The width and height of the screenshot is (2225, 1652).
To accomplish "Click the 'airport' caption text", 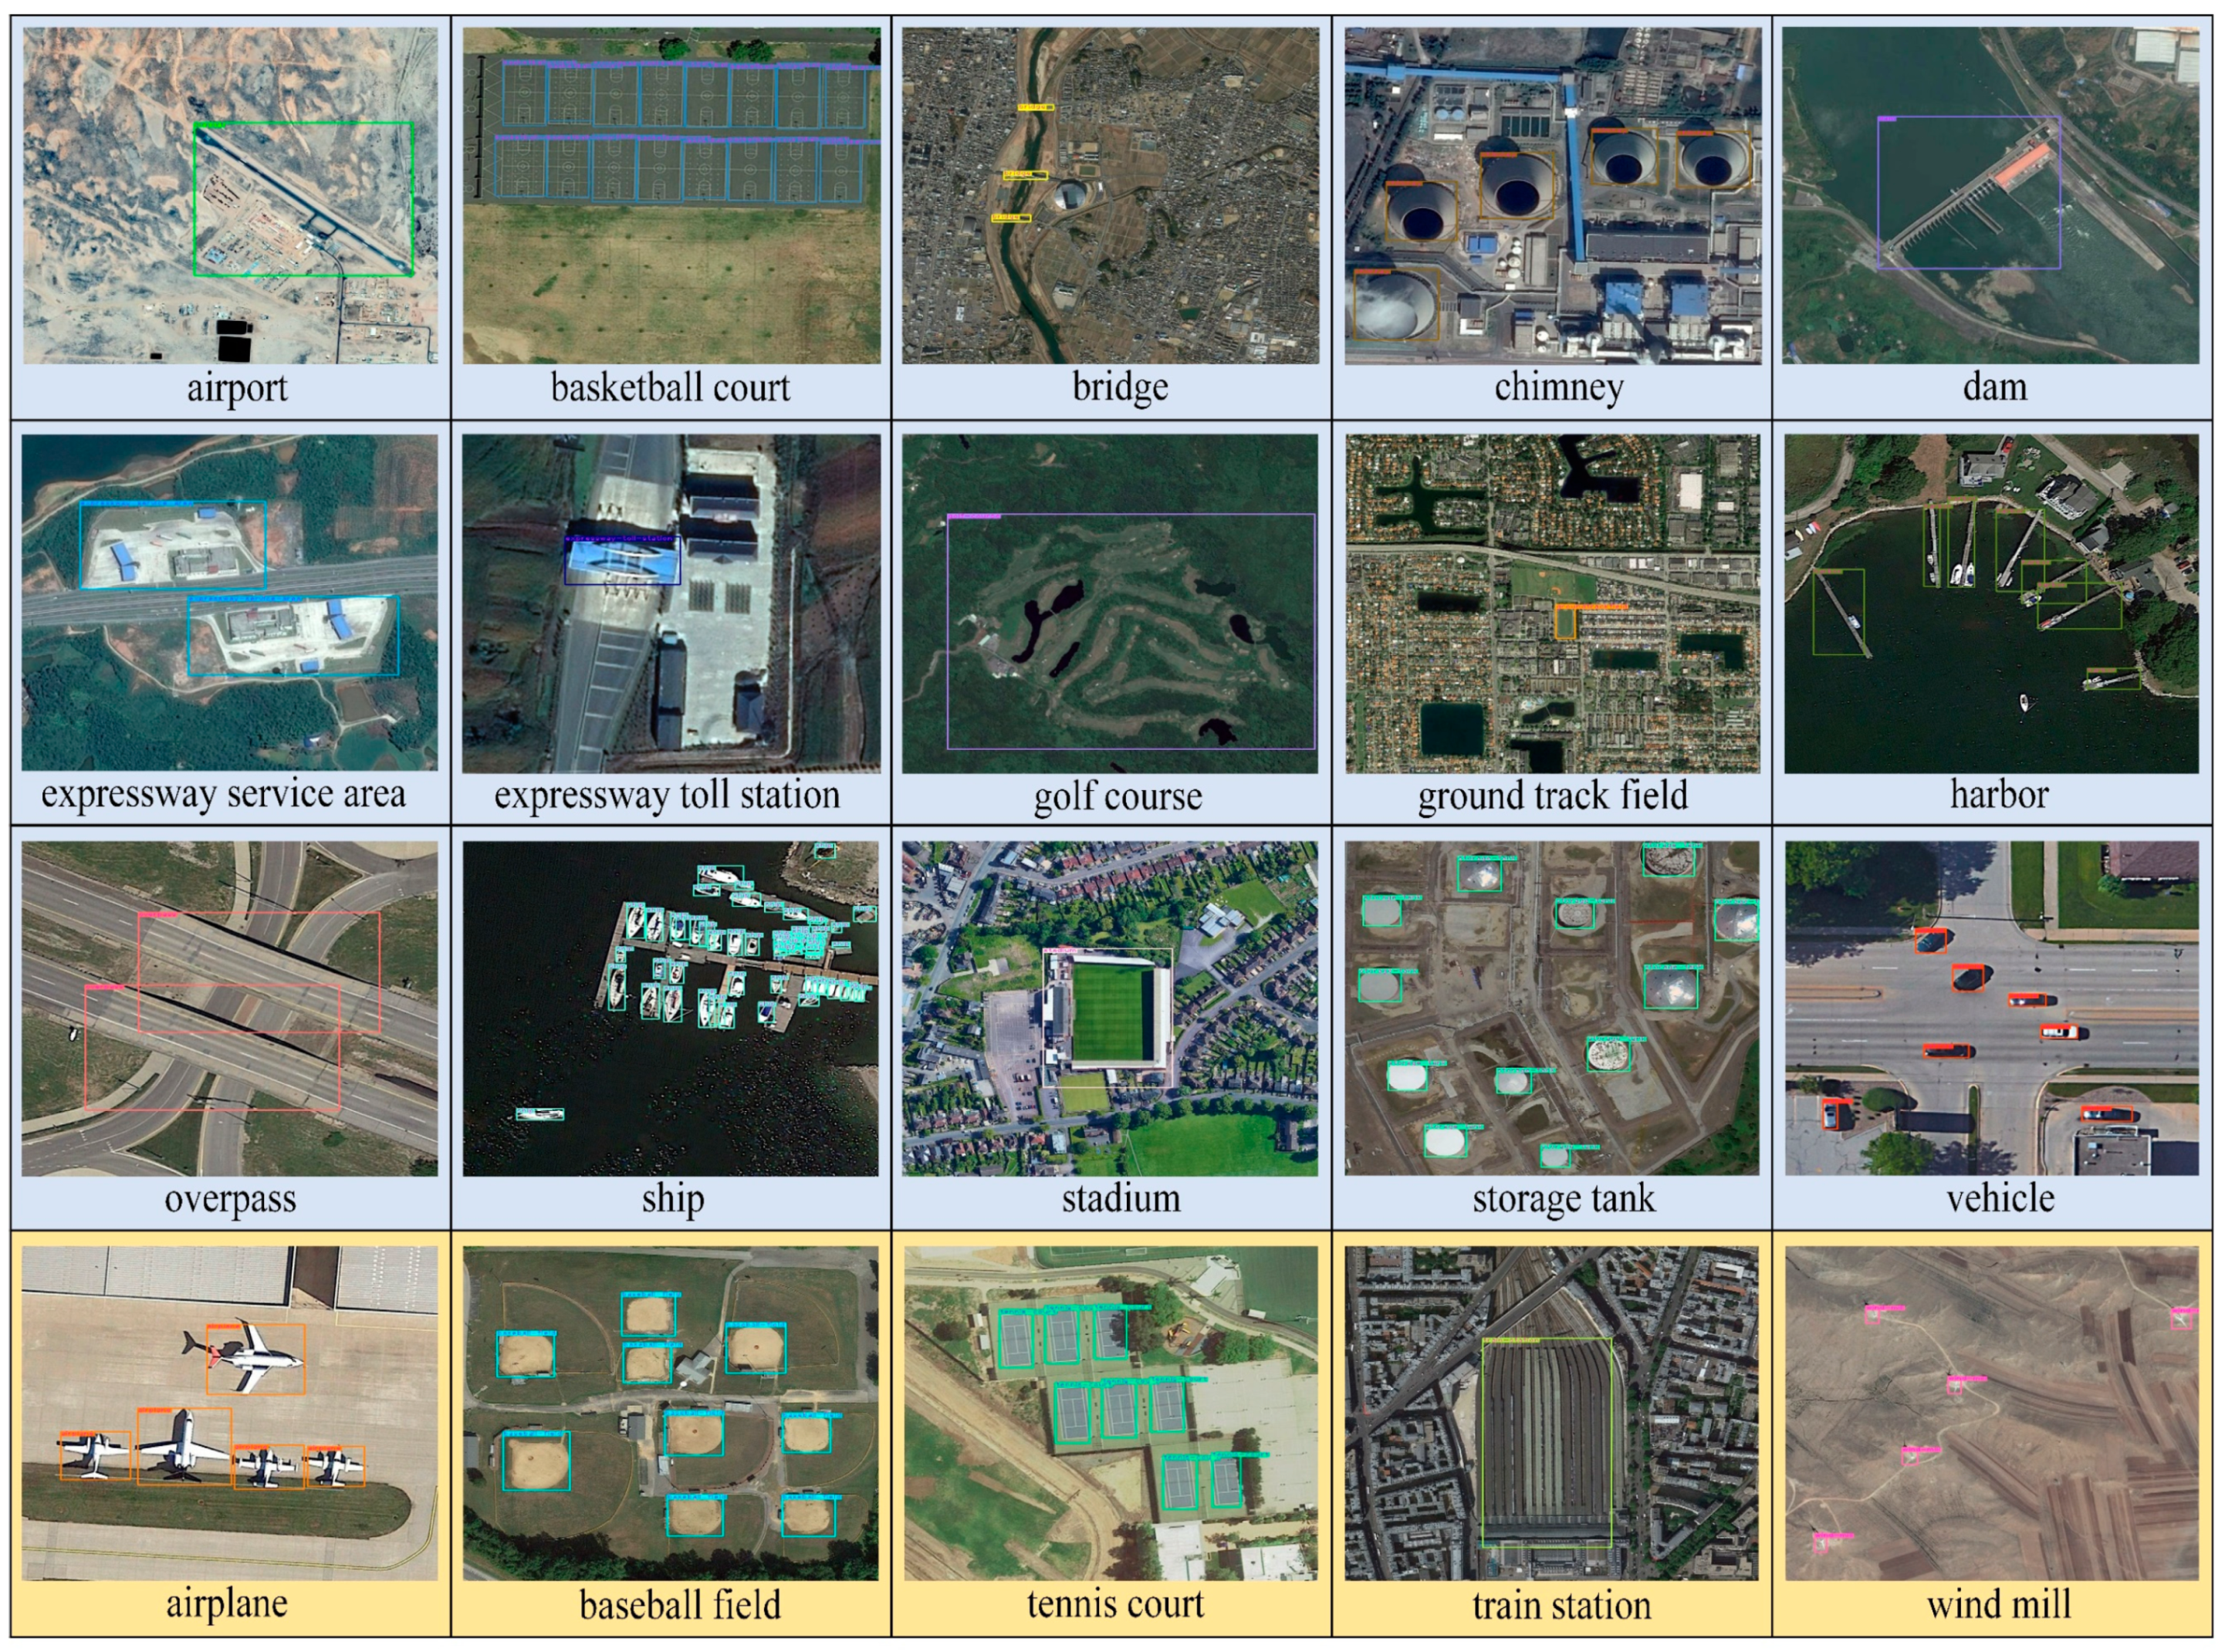I will (x=237, y=389).
